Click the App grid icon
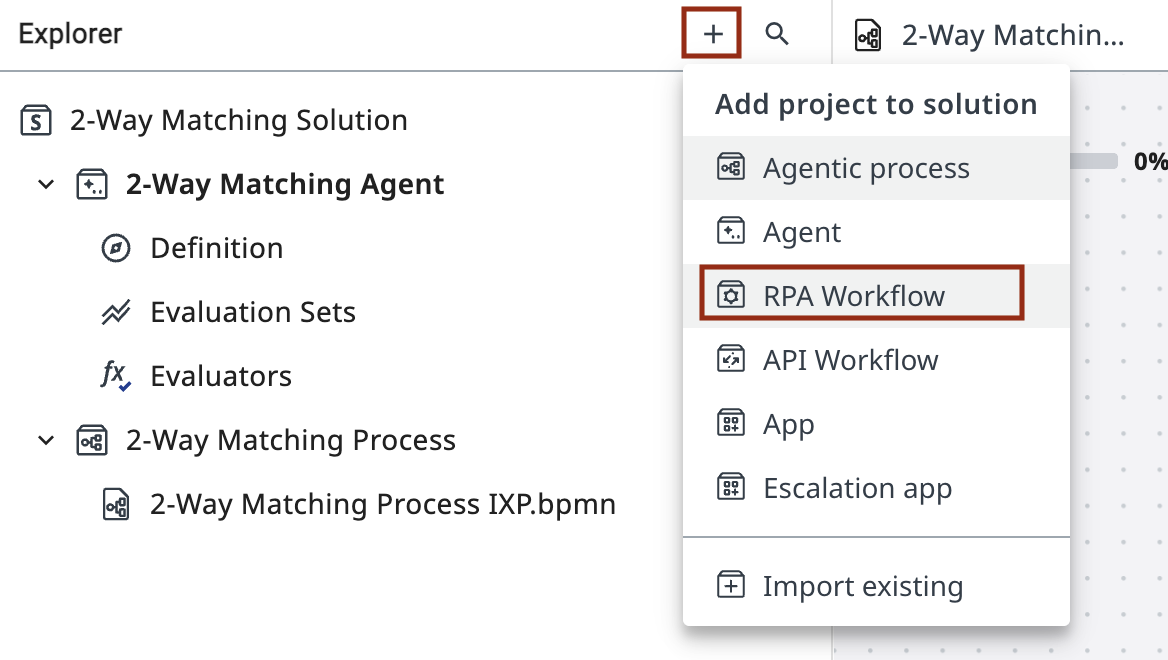1168x660 pixels. 731,424
